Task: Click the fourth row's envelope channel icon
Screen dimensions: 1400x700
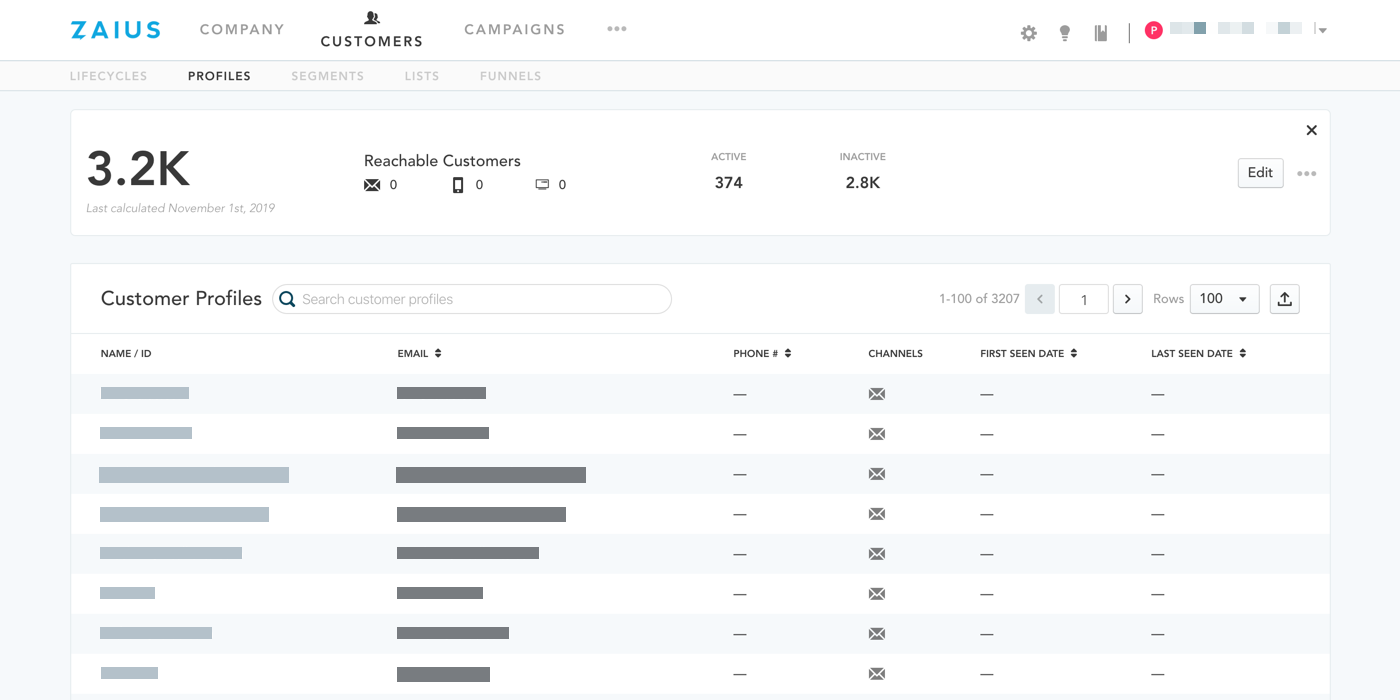Action: point(877,514)
